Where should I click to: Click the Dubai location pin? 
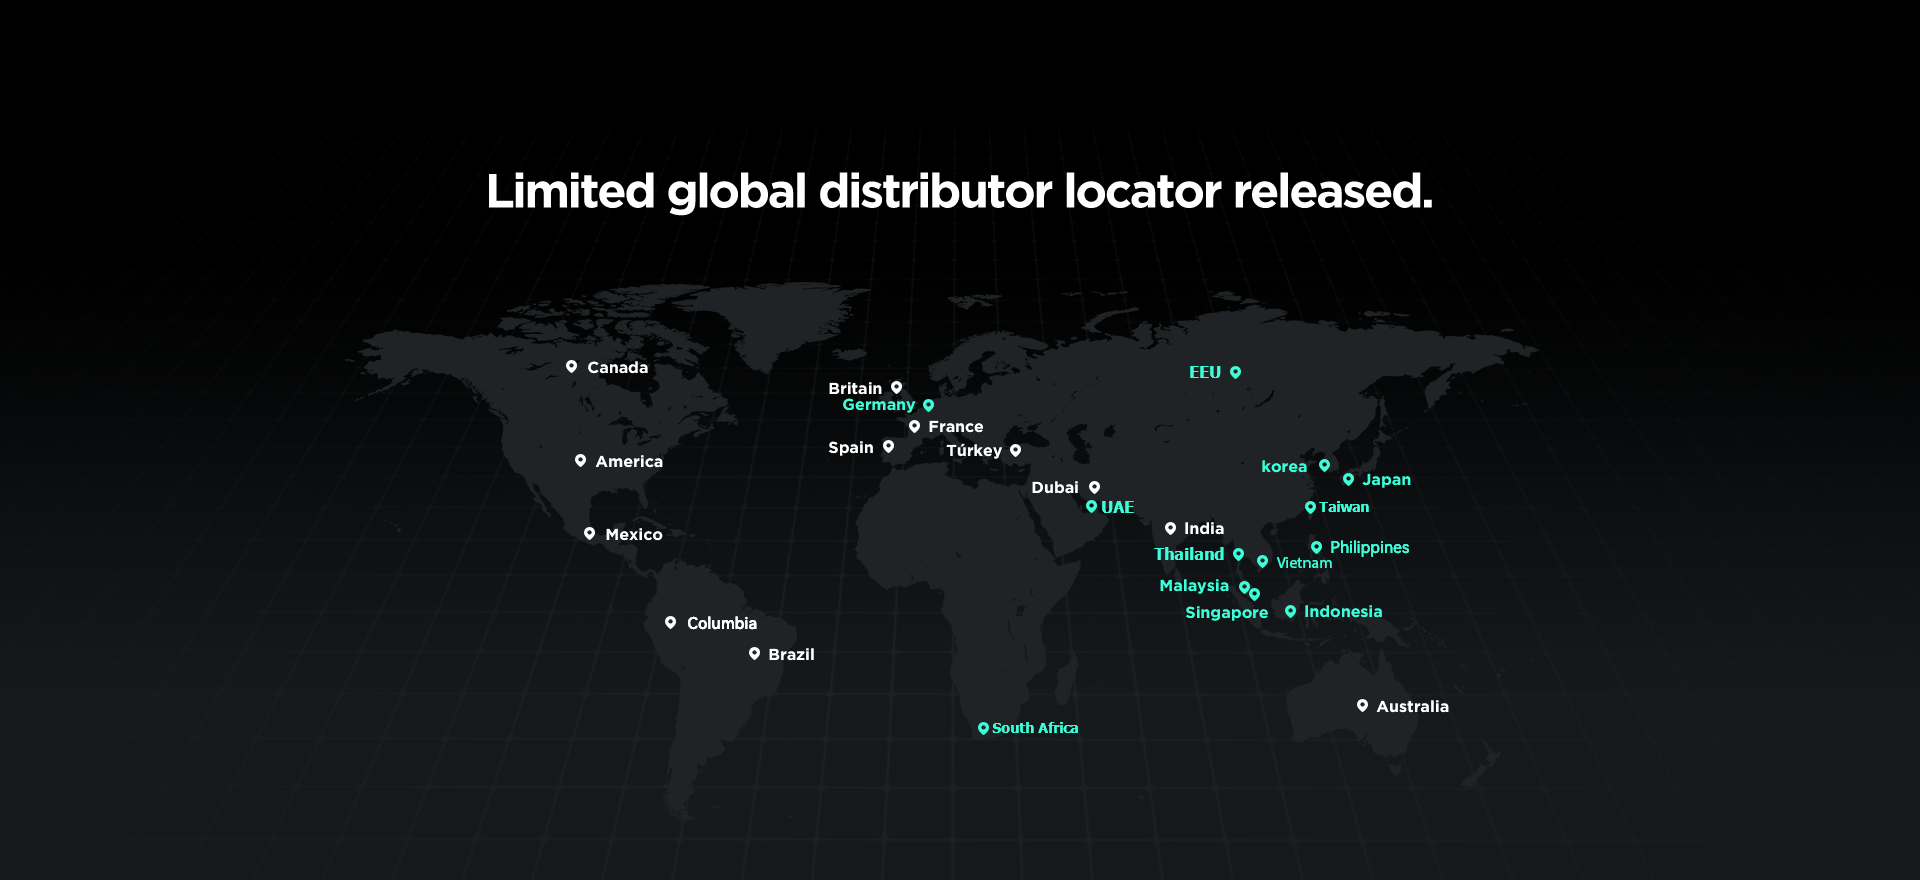(x=1094, y=488)
